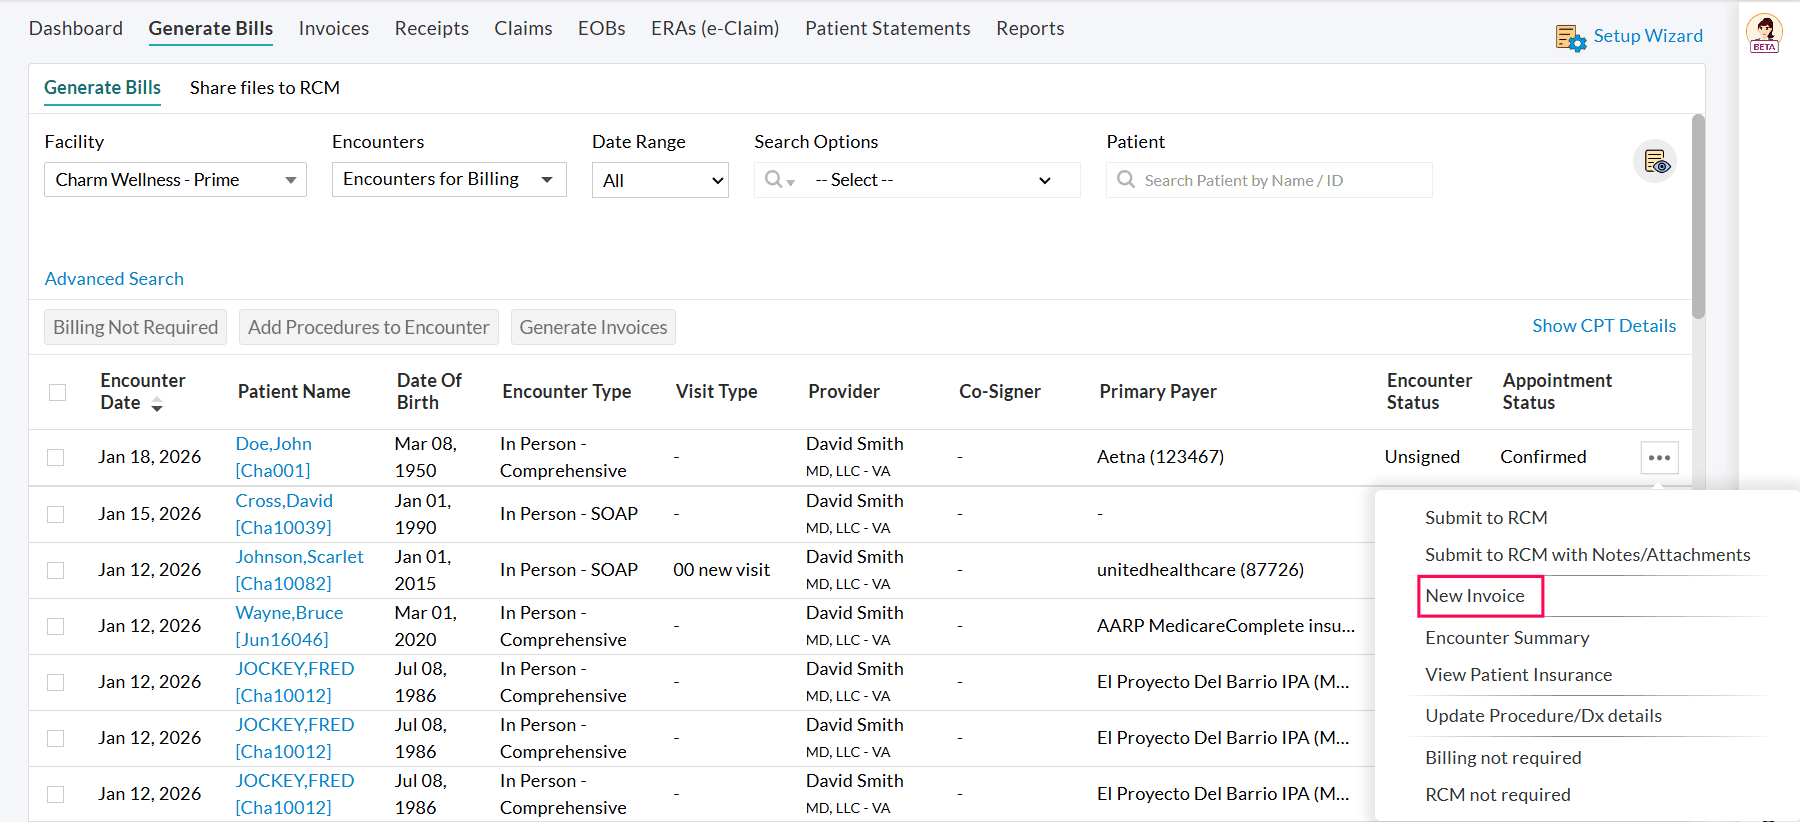
Task: Expand the Encounters for Billing dropdown
Action: click(449, 180)
